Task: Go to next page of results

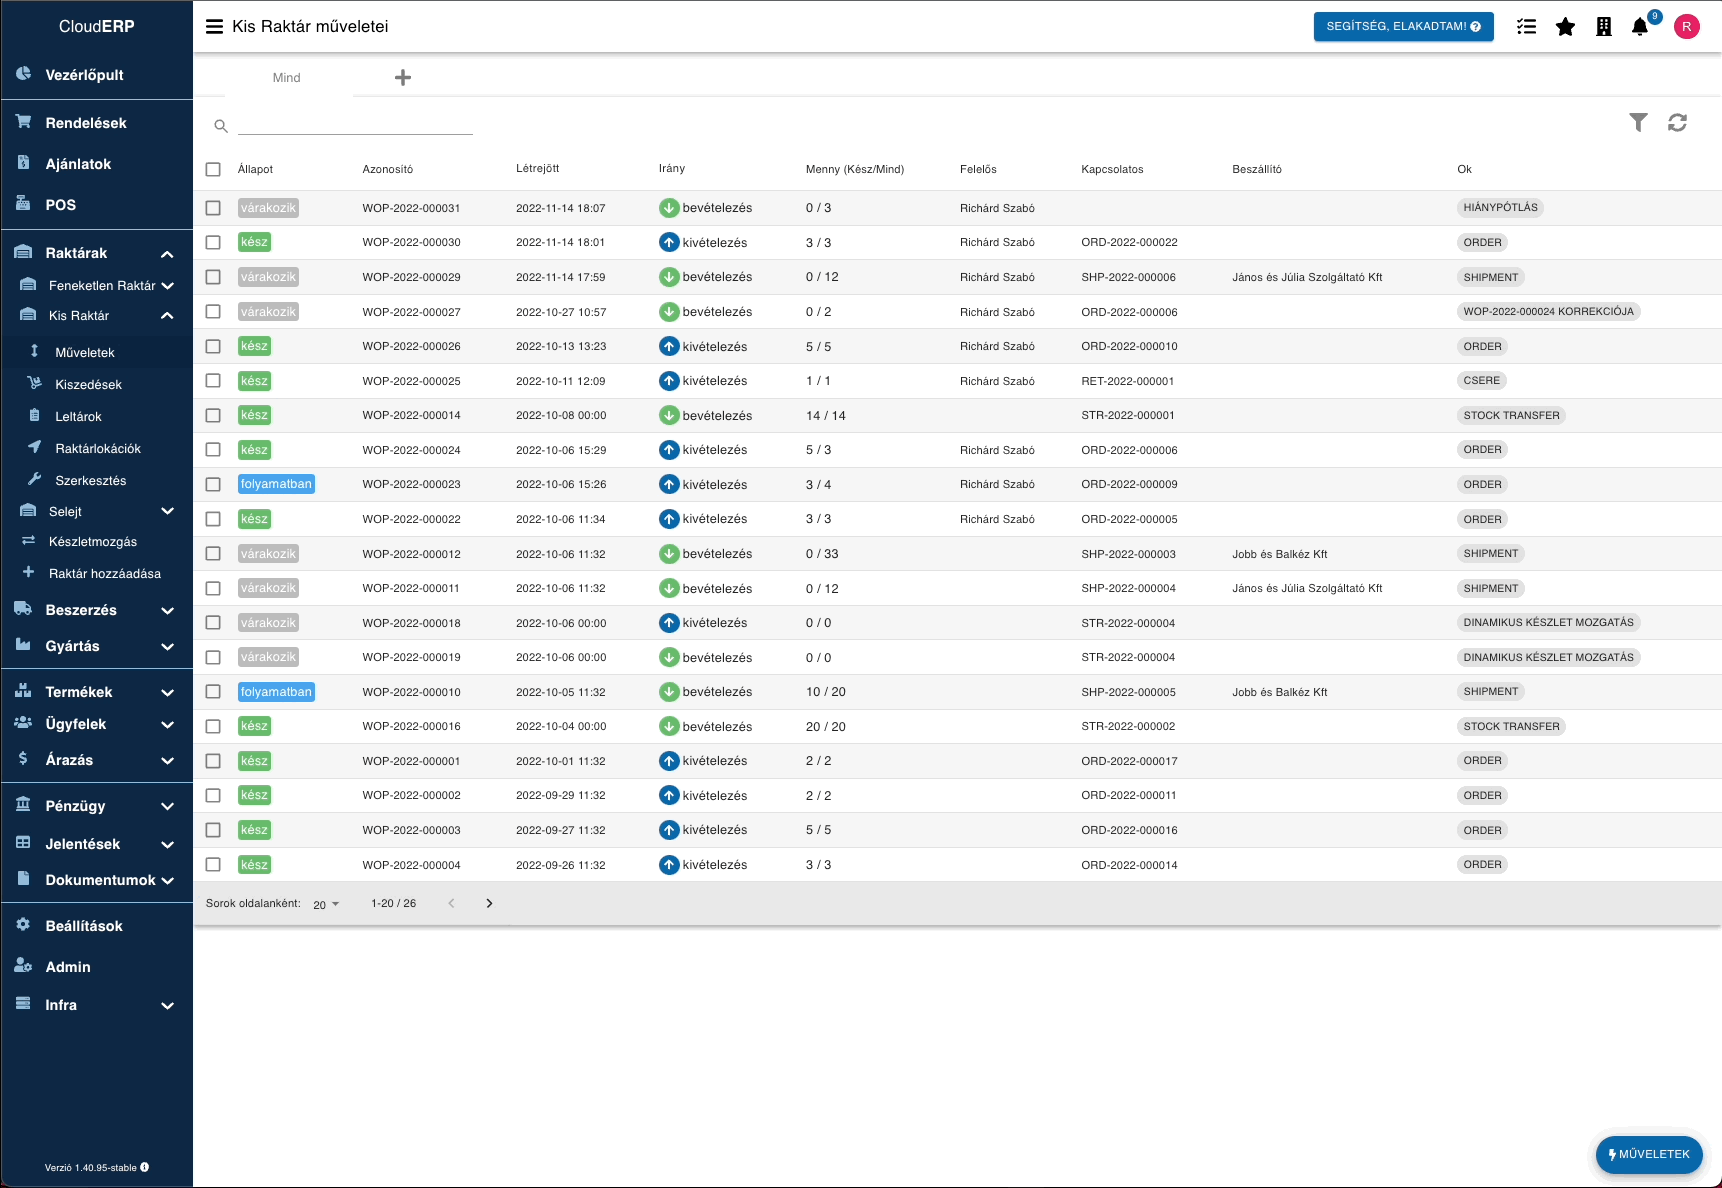Action: (x=489, y=903)
